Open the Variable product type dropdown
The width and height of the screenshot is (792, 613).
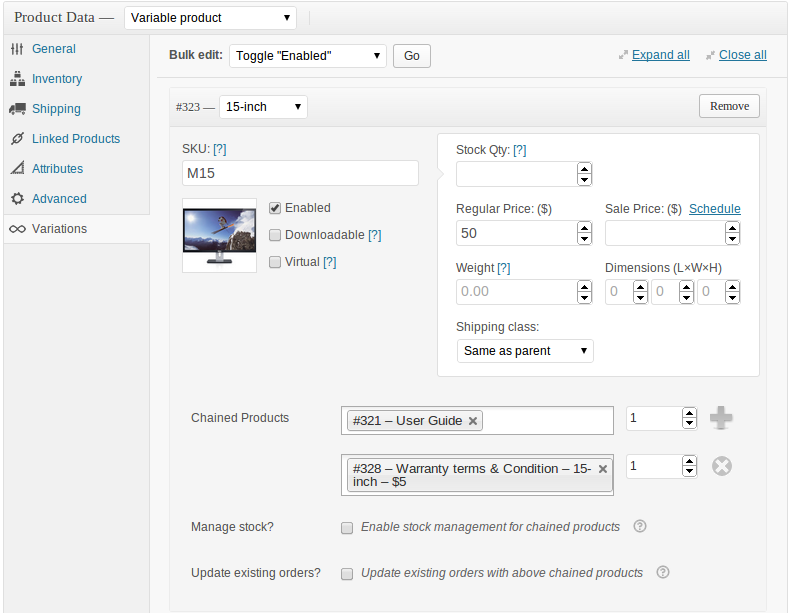(210, 18)
